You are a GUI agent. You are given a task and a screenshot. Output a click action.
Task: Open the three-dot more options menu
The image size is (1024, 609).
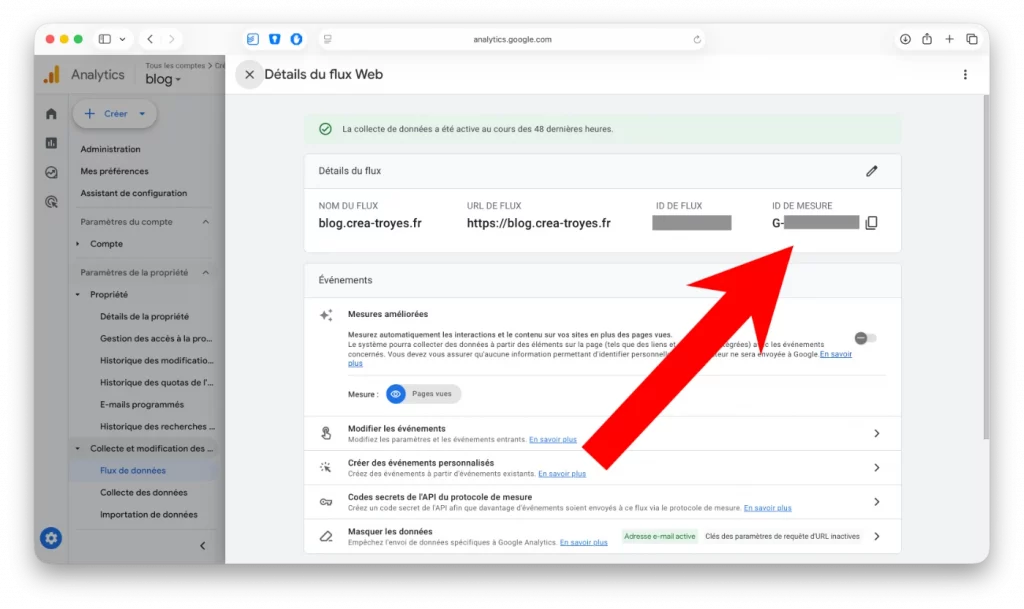tap(964, 74)
